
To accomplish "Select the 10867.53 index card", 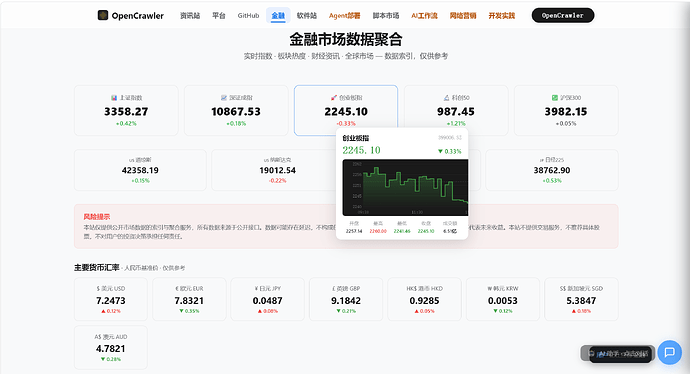I will pyautogui.click(x=236, y=110).
